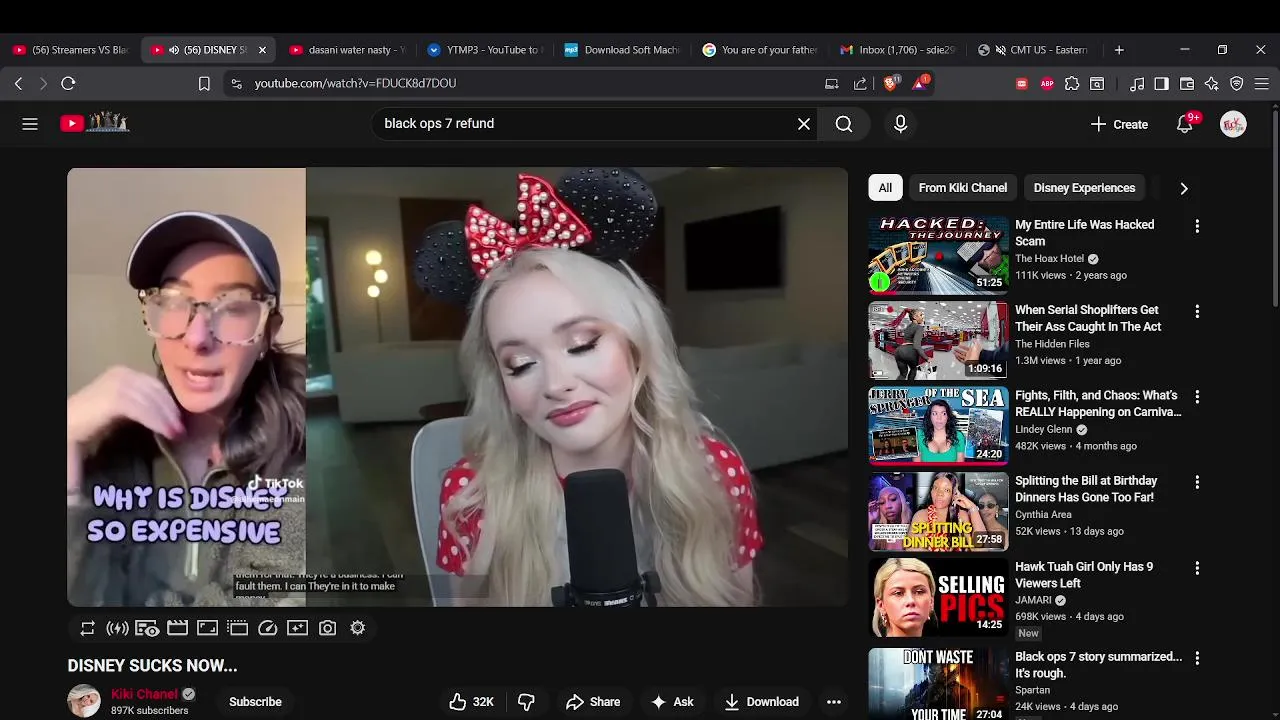Play My Entire Life Was Hacked thumbnail
The image size is (1280, 720).
(x=938, y=255)
